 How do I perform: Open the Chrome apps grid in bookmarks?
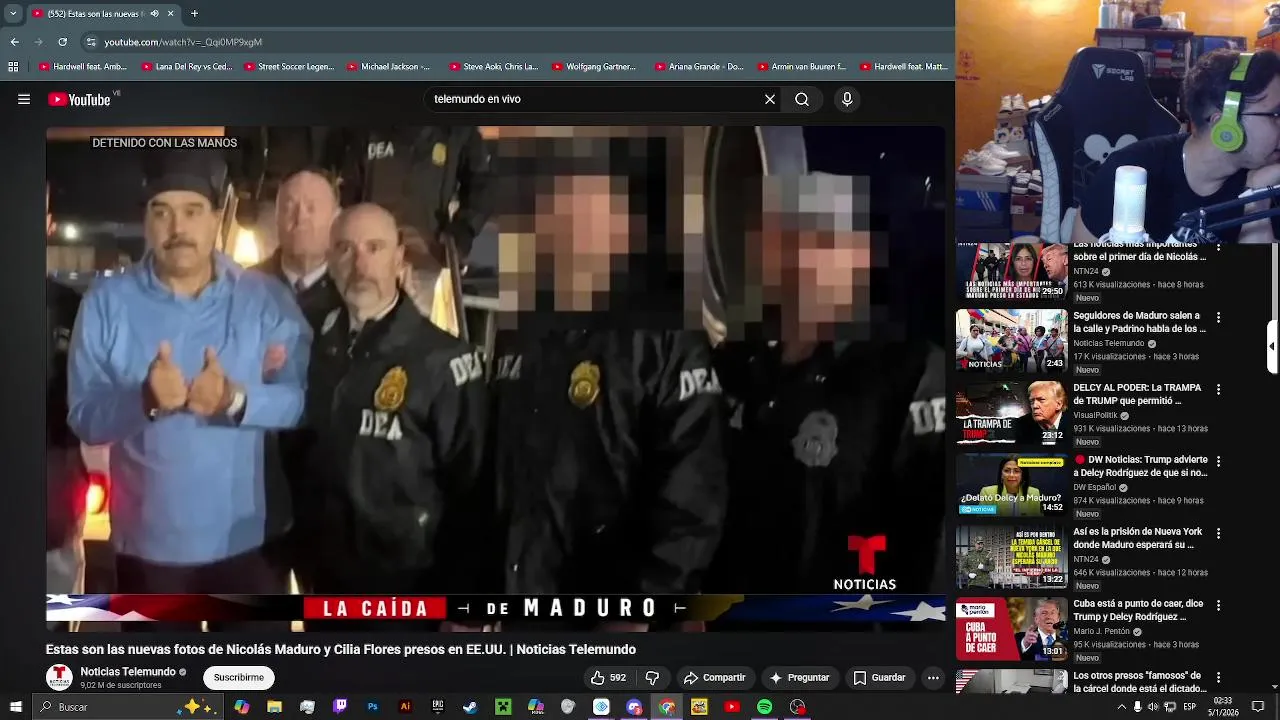(x=13, y=67)
